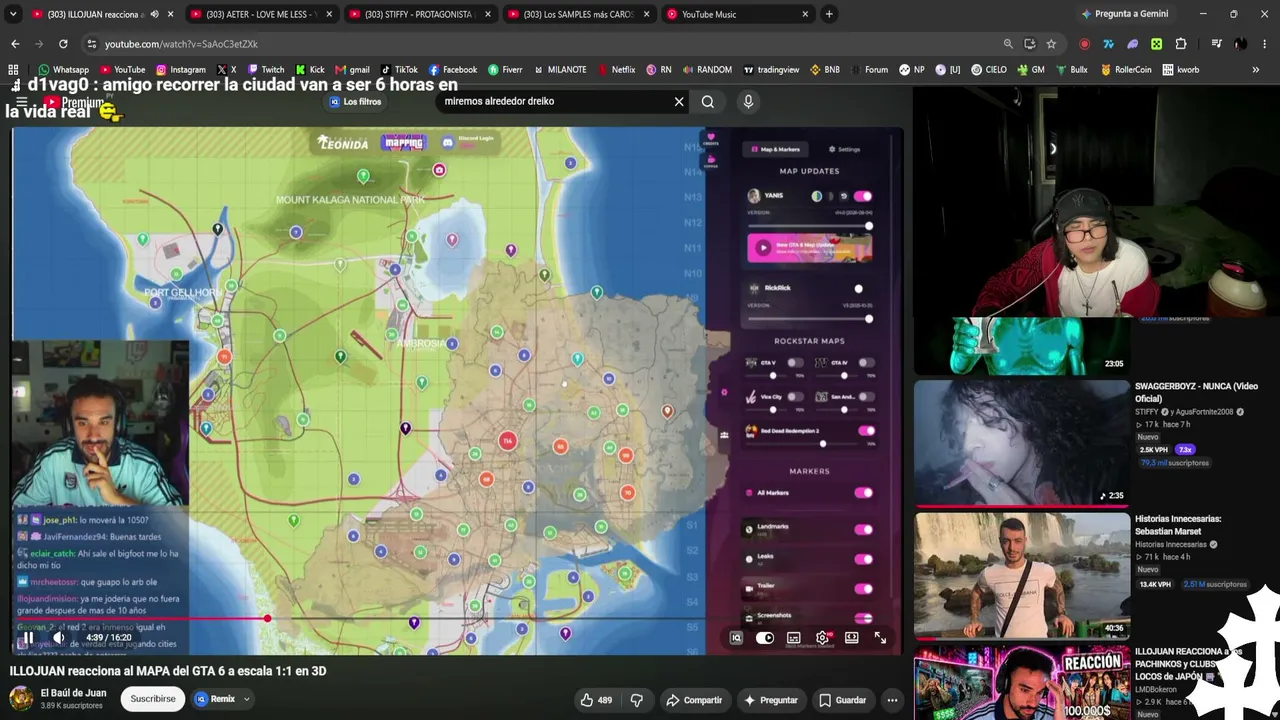Open El Baúl de Juan channel avatar
Viewport: 1280px width, 720px height.
point(21,698)
